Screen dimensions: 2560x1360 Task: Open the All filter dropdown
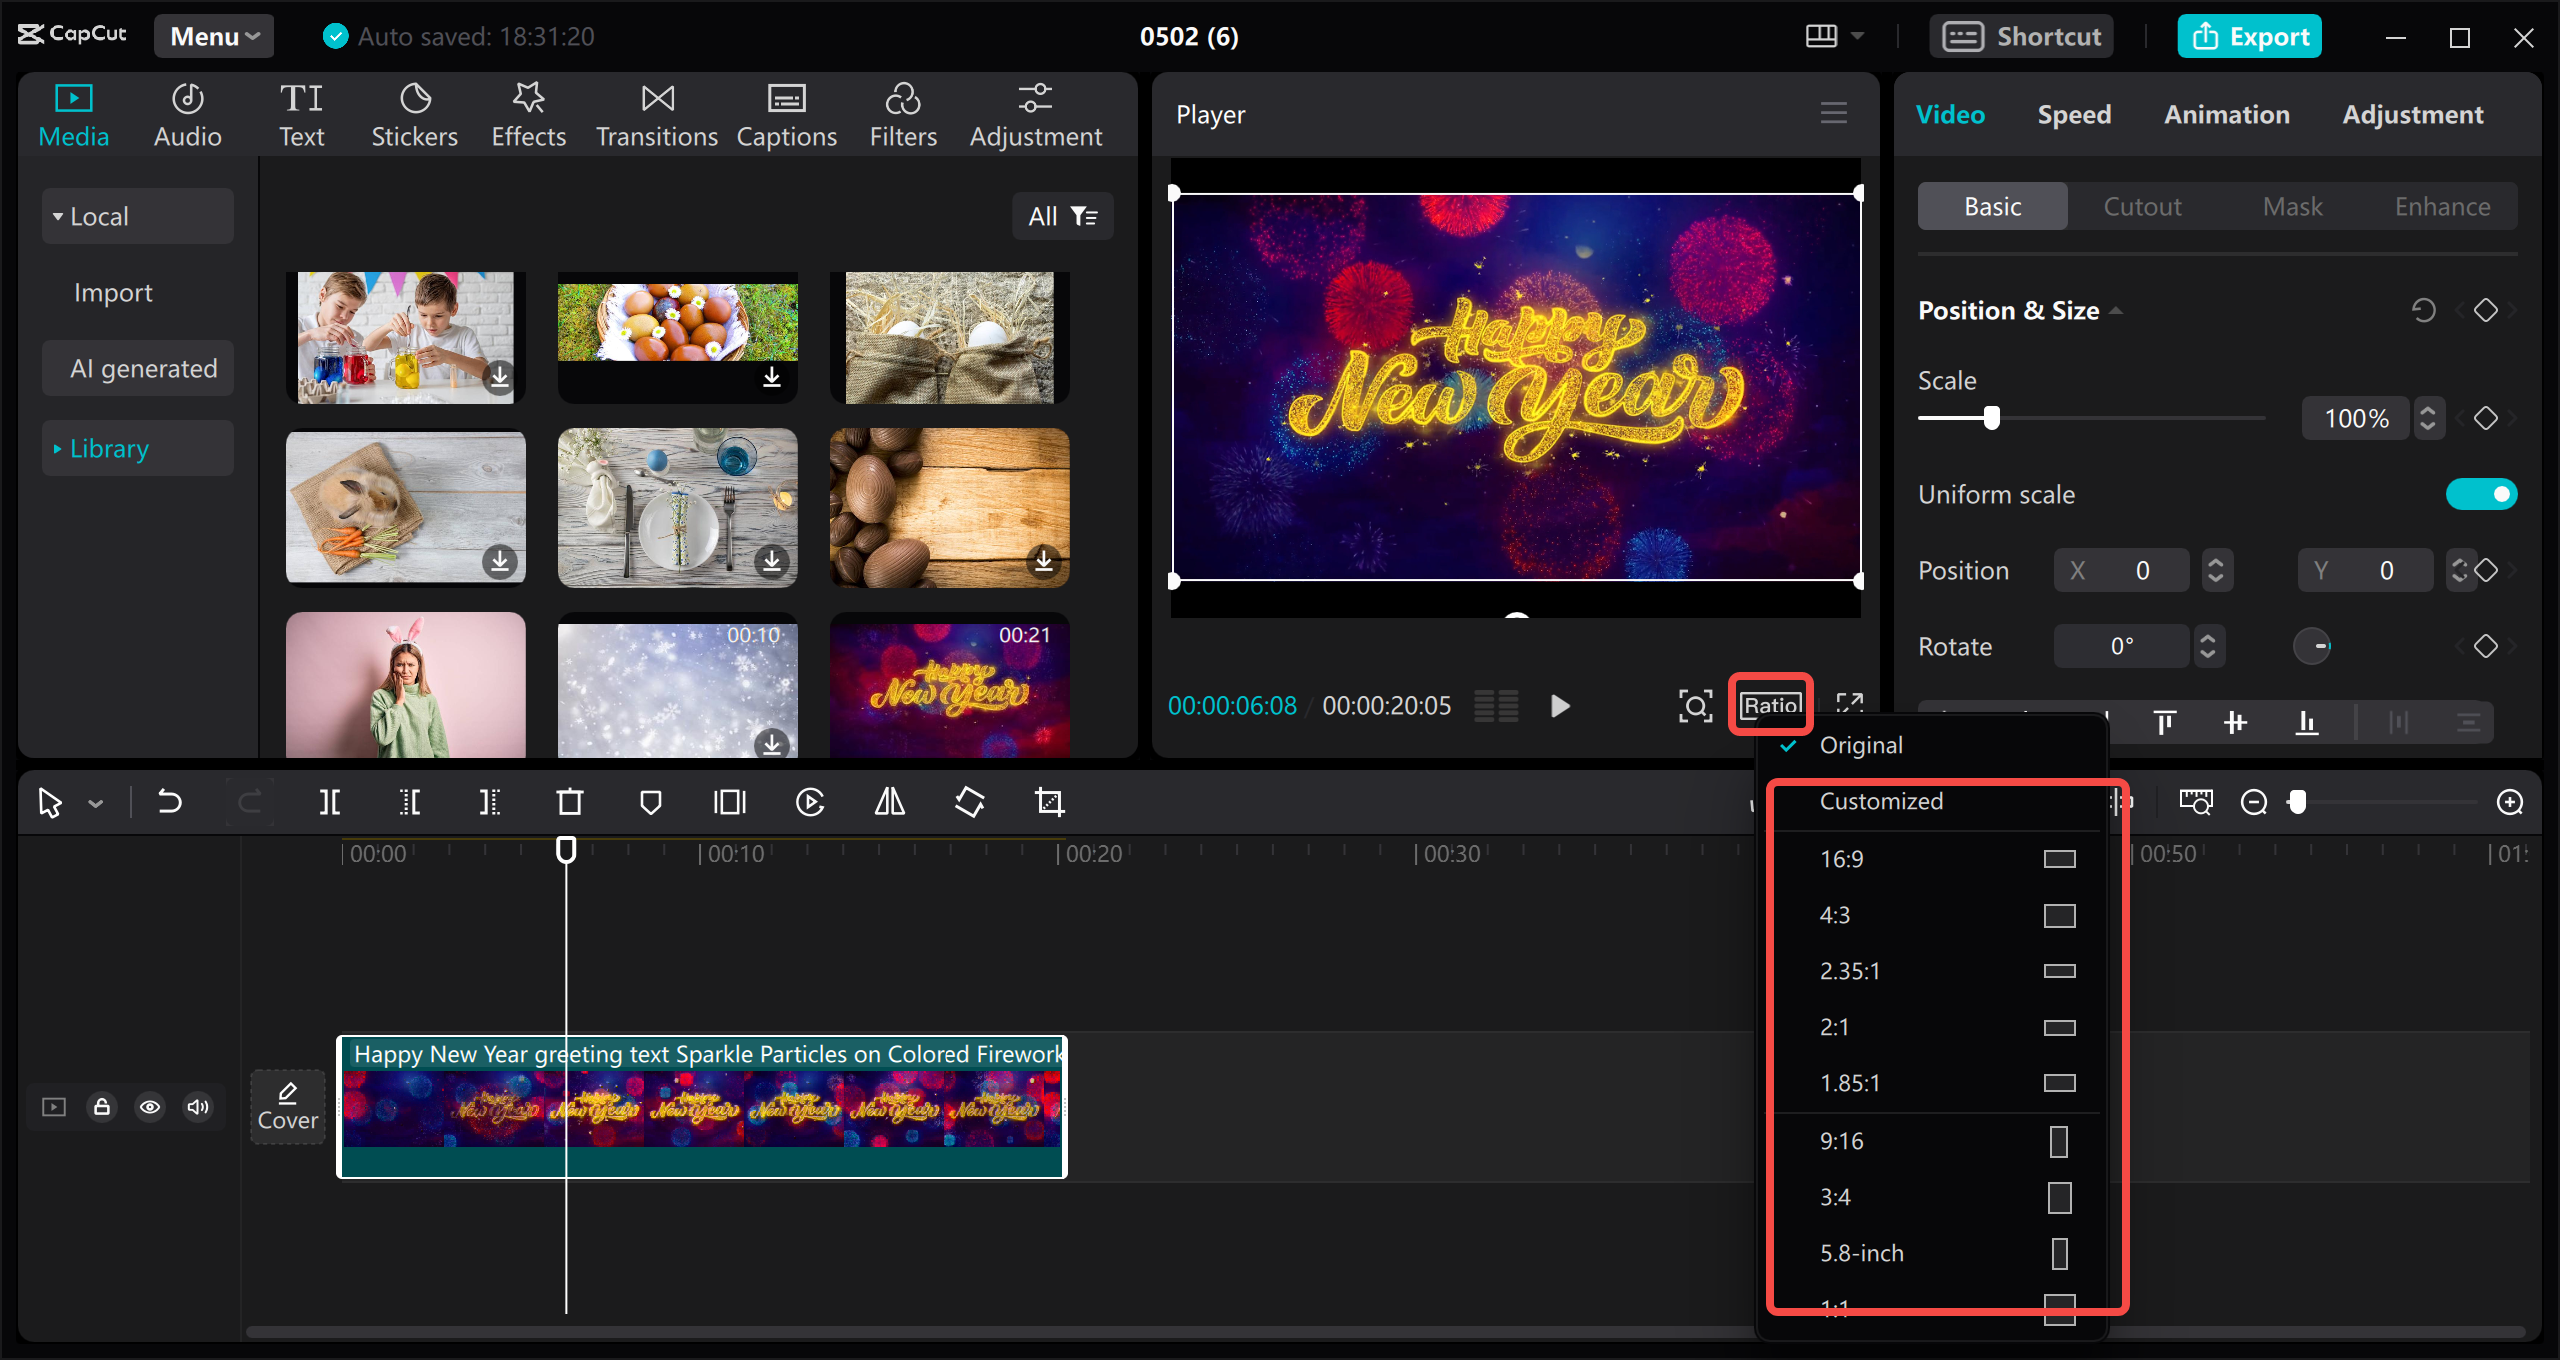tap(1063, 216)
